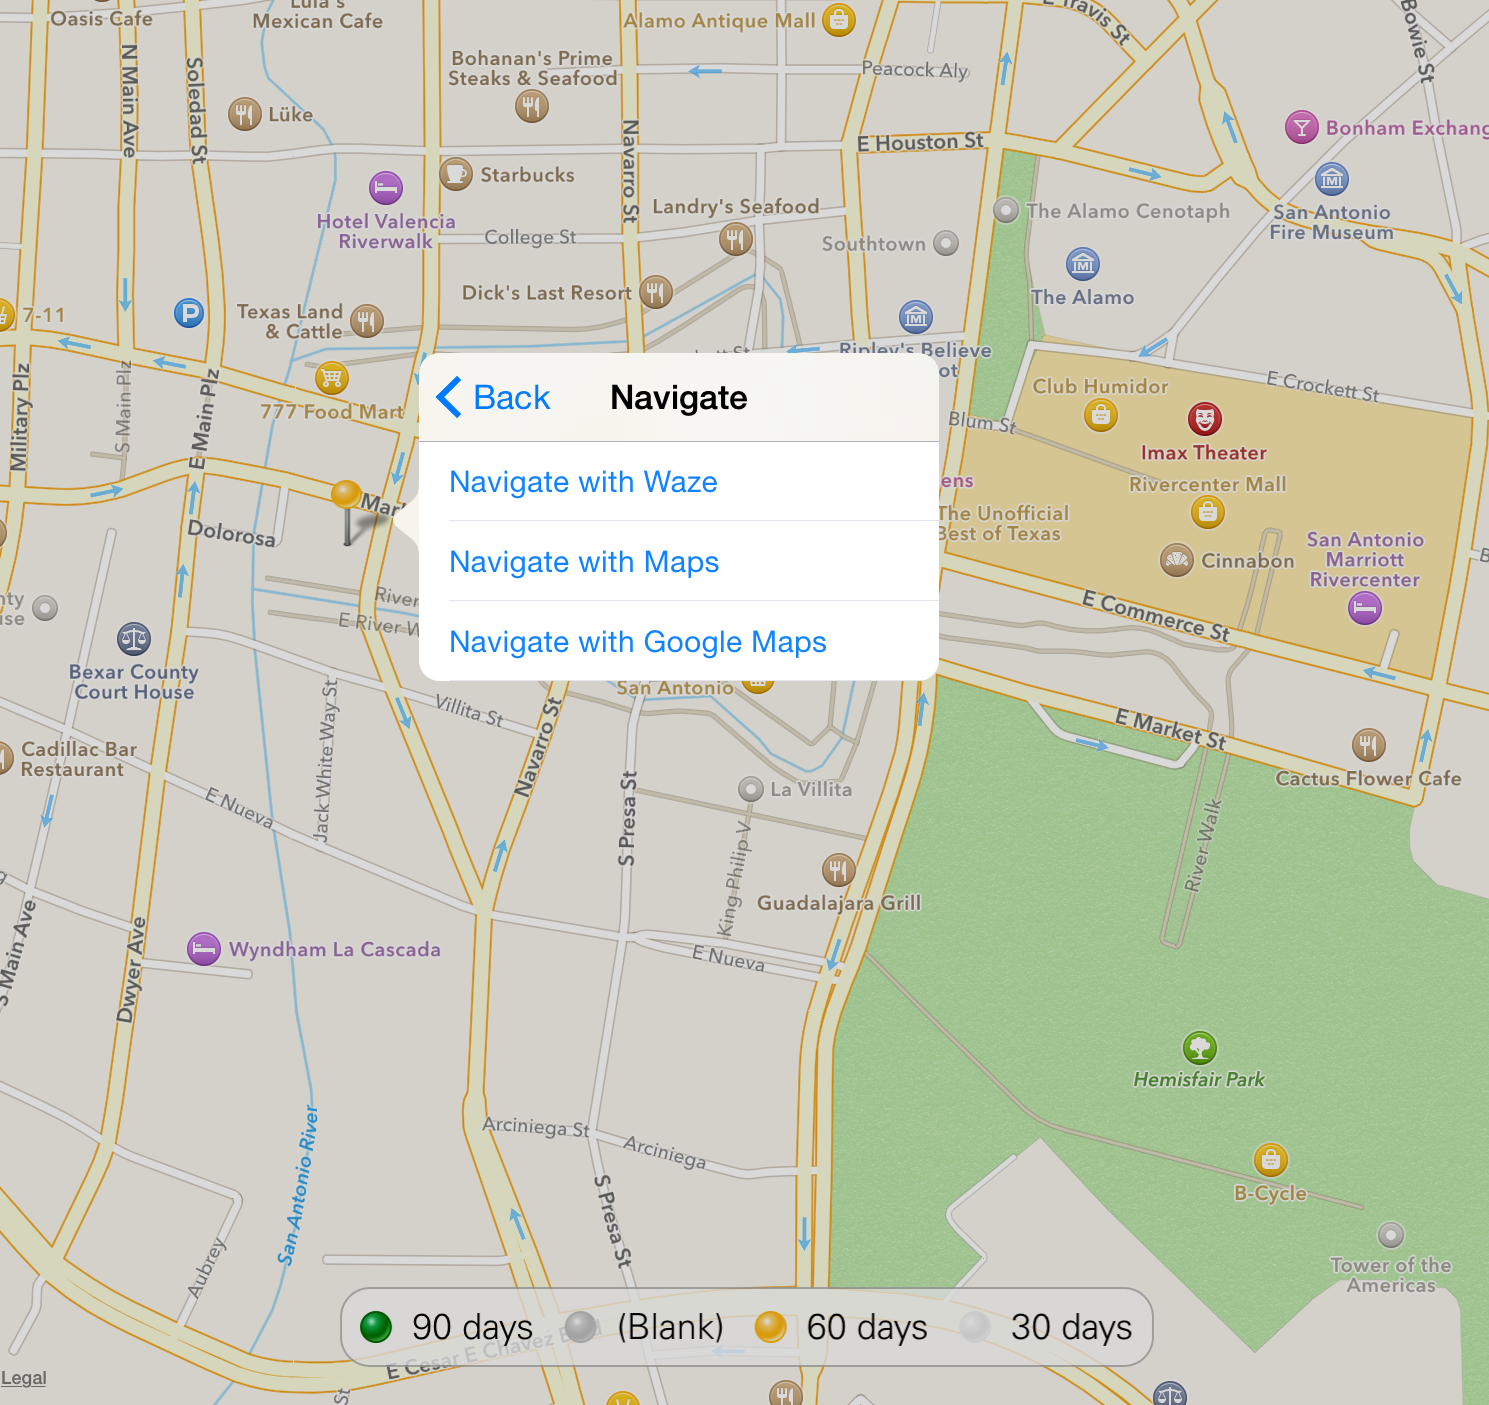Click the E Commerce St label
Screen dimensions: 1489x1405
click(x=1156, y=615)
